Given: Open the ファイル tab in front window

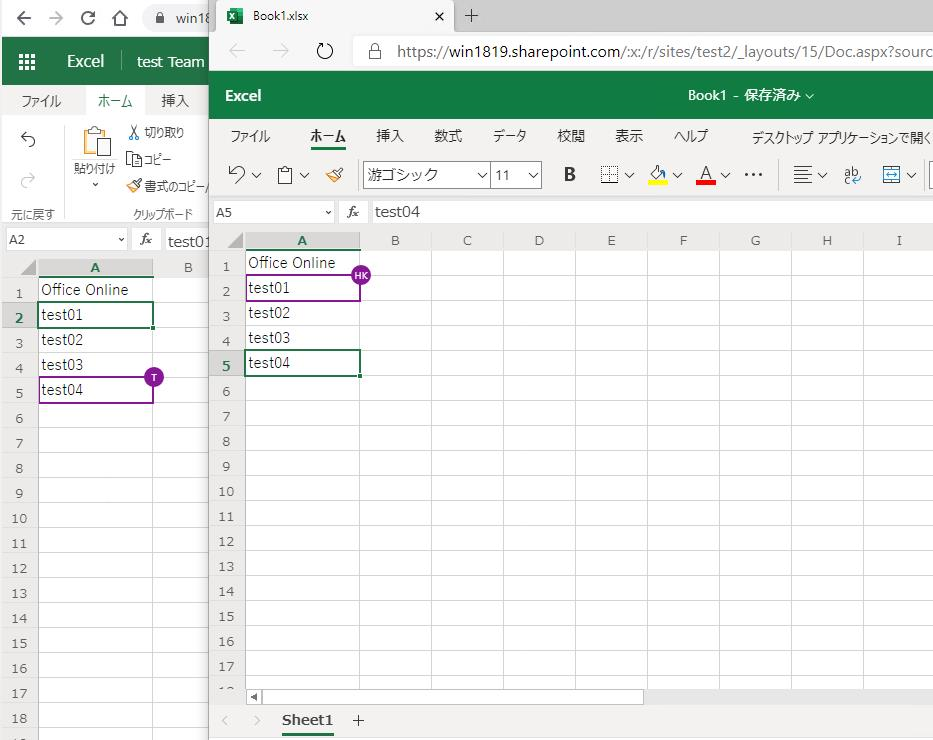Looking at the screenshot, I should (250, 136).
